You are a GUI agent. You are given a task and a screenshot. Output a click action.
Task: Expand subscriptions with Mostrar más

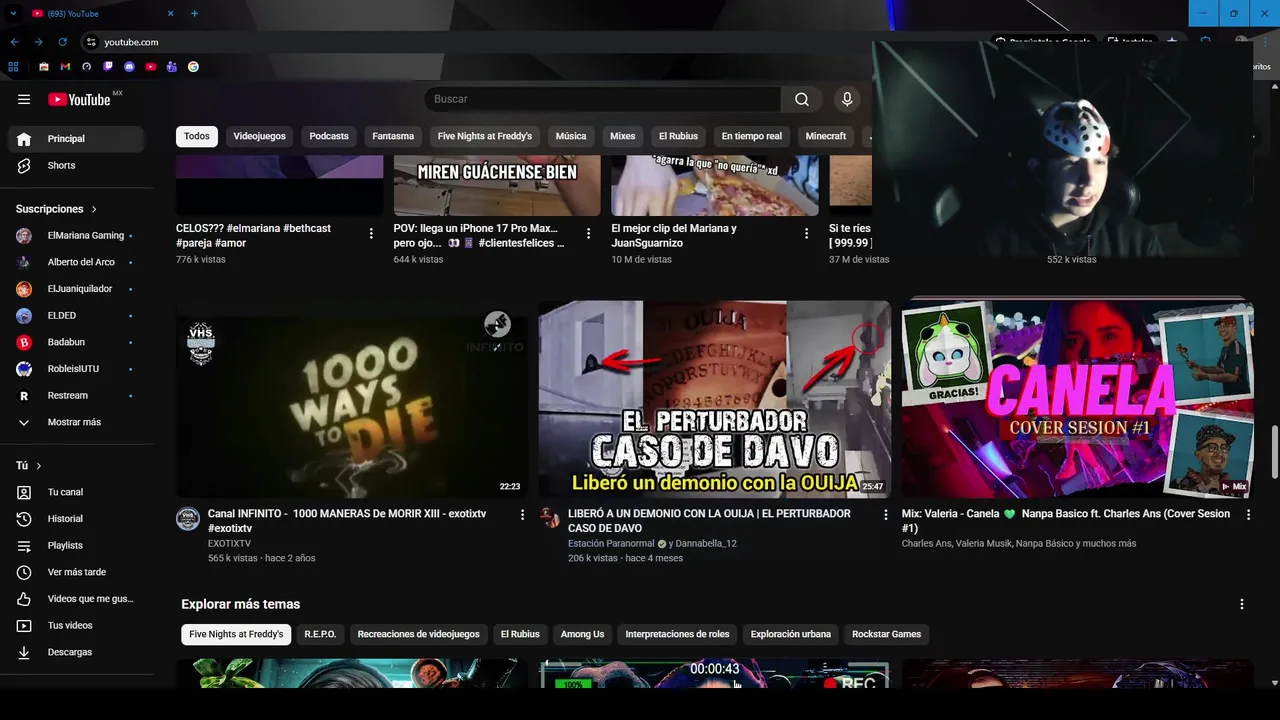tap(76, 422)
